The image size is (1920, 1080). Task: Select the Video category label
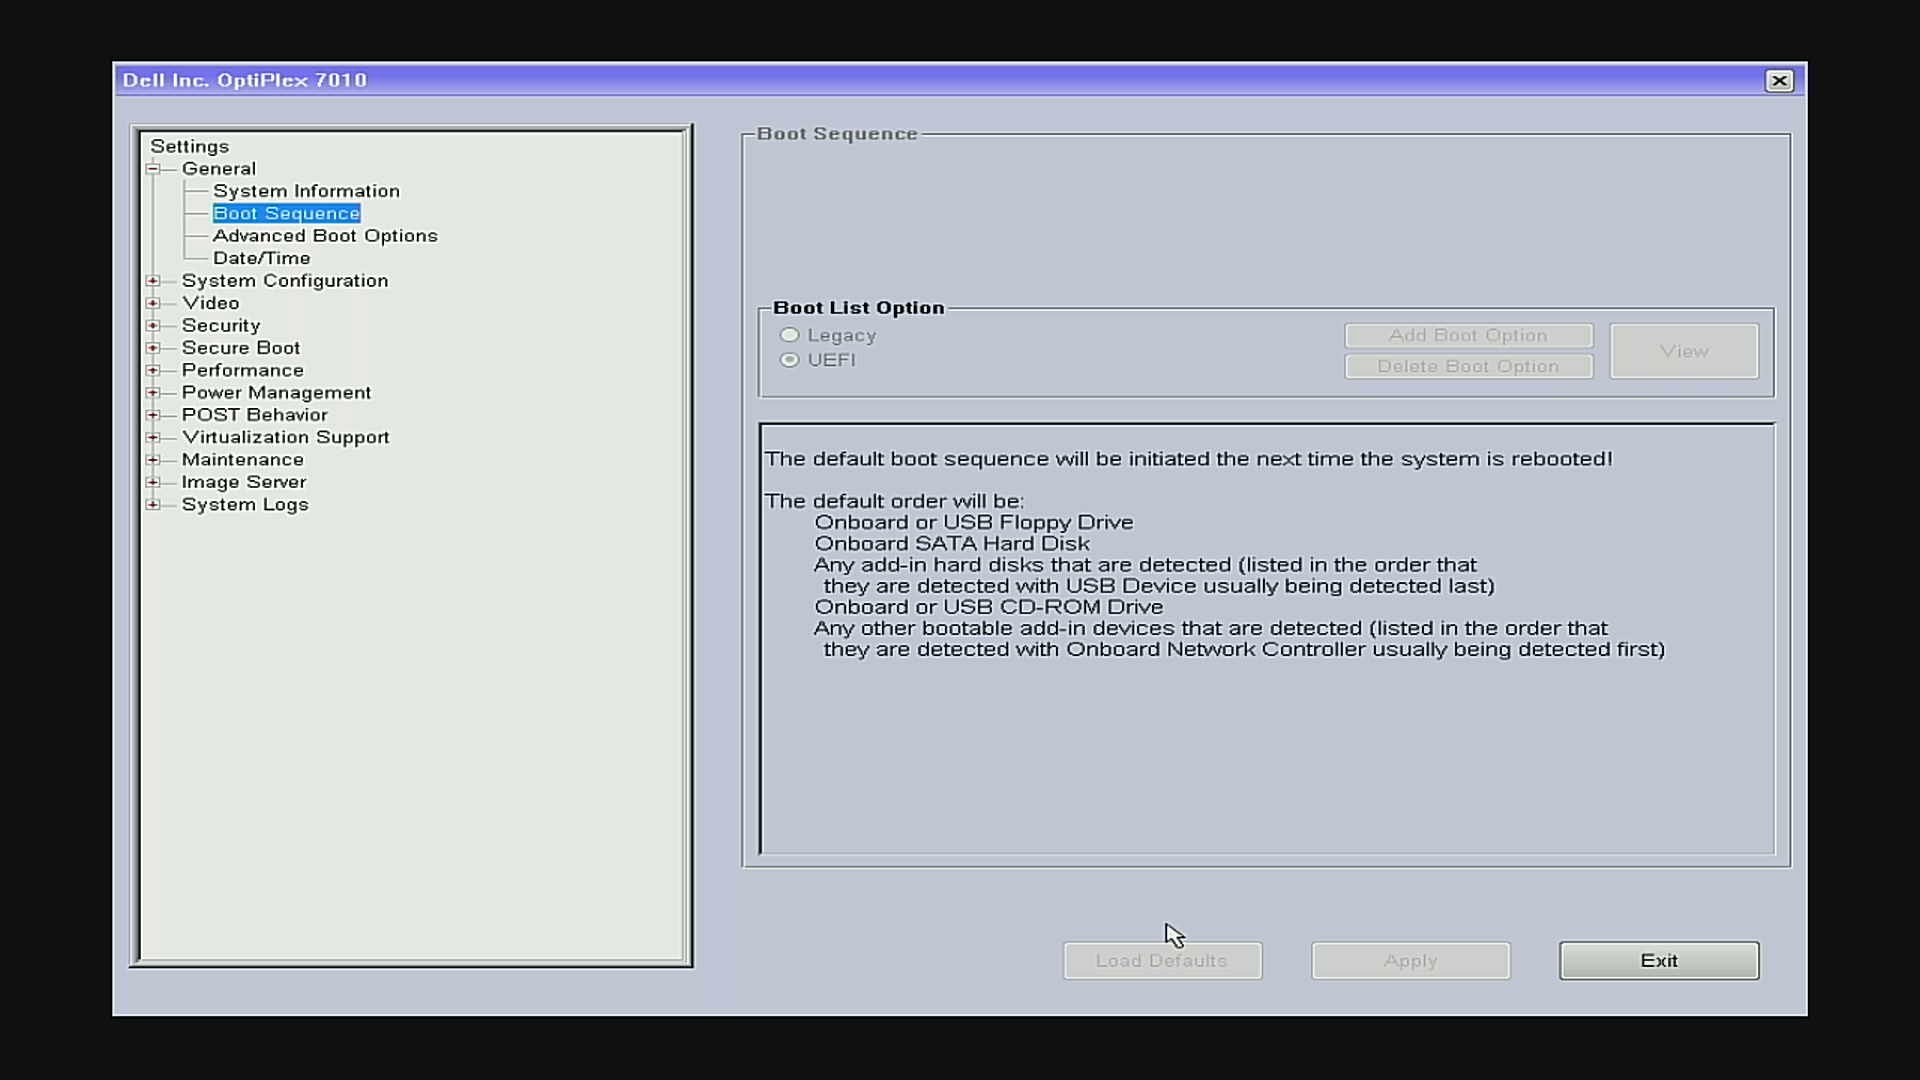[210, 303]
